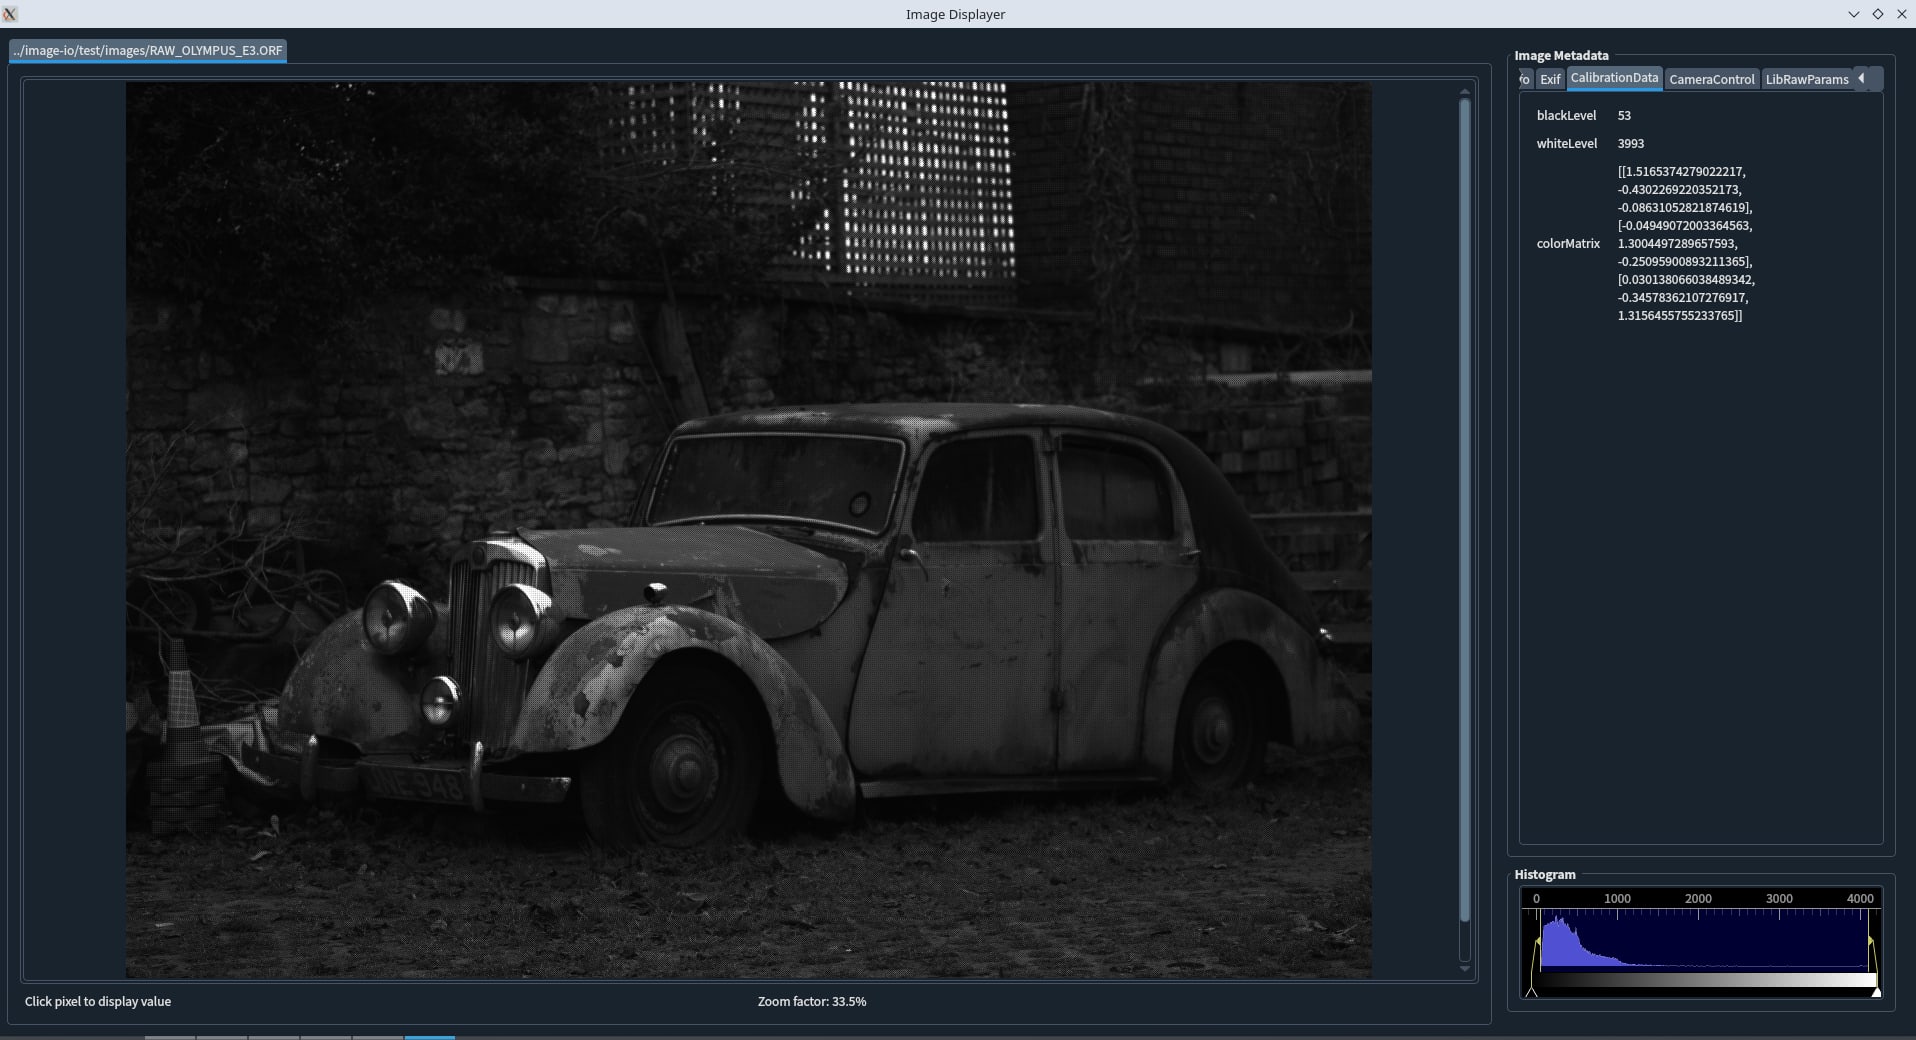This screenshot has width=1916, height=1040.
Task: Click the left yellow level marker in histogram
Action: click(x=1538, y=942)
